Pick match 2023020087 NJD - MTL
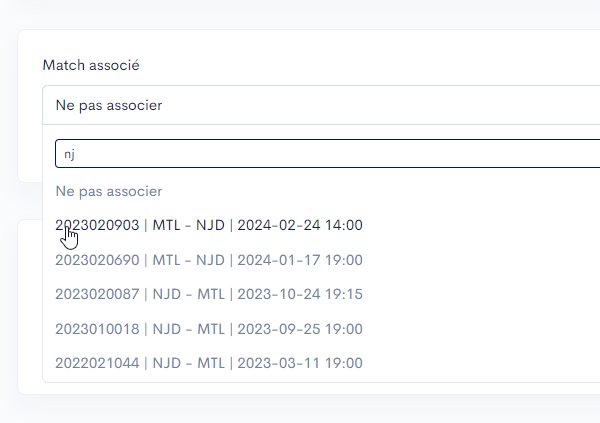Image resolution: width=600 pixels, height=423 pixels. pos(208,294)
